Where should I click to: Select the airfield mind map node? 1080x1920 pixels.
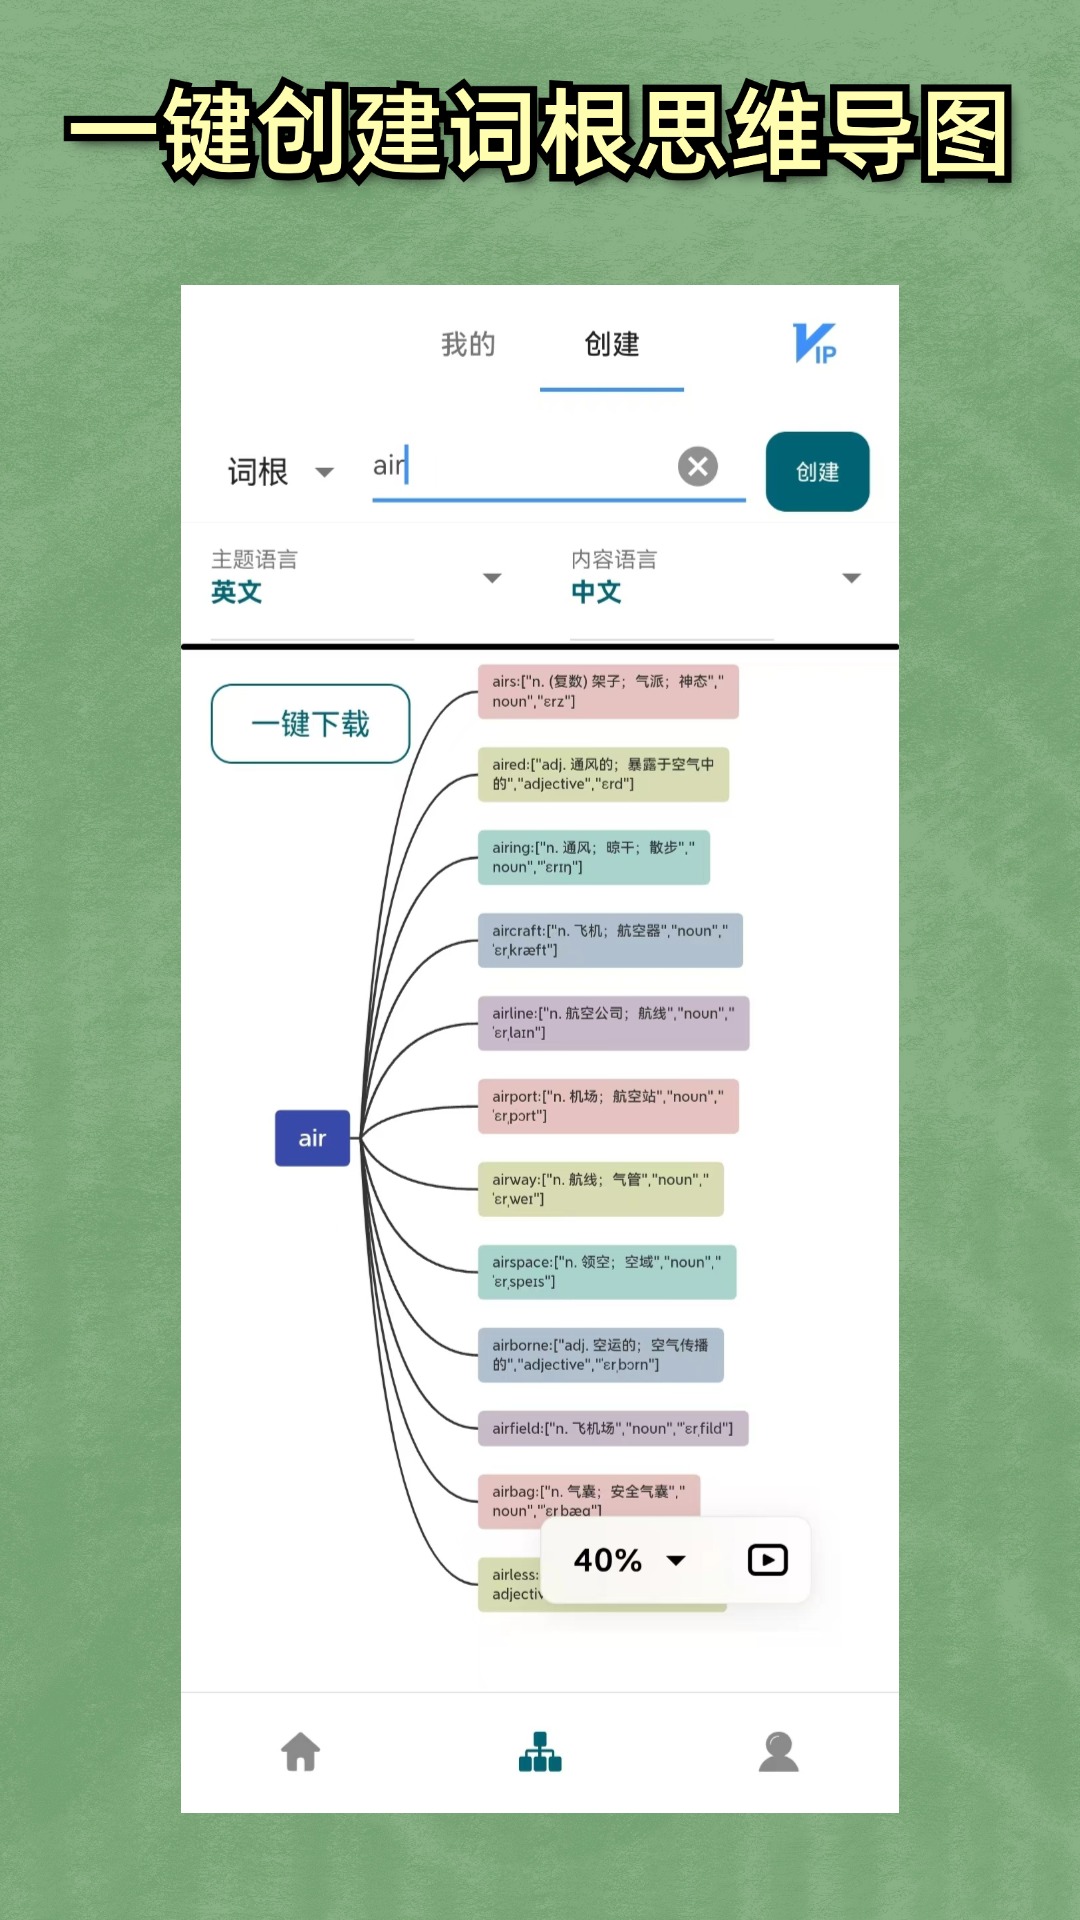[612, 1428]
